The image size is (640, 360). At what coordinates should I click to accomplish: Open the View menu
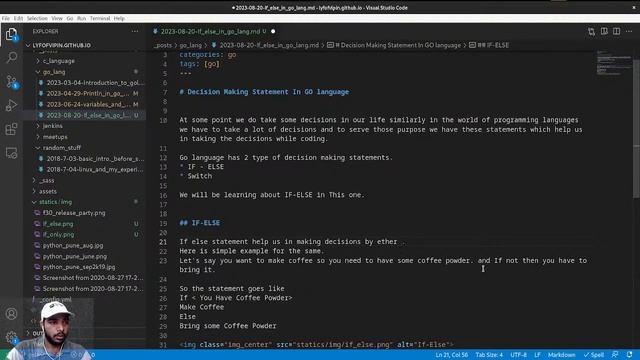(57, 18)
